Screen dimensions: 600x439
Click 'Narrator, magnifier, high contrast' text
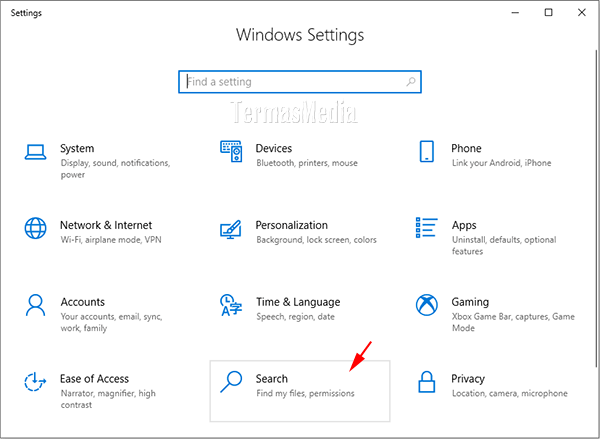pos(108,399)
